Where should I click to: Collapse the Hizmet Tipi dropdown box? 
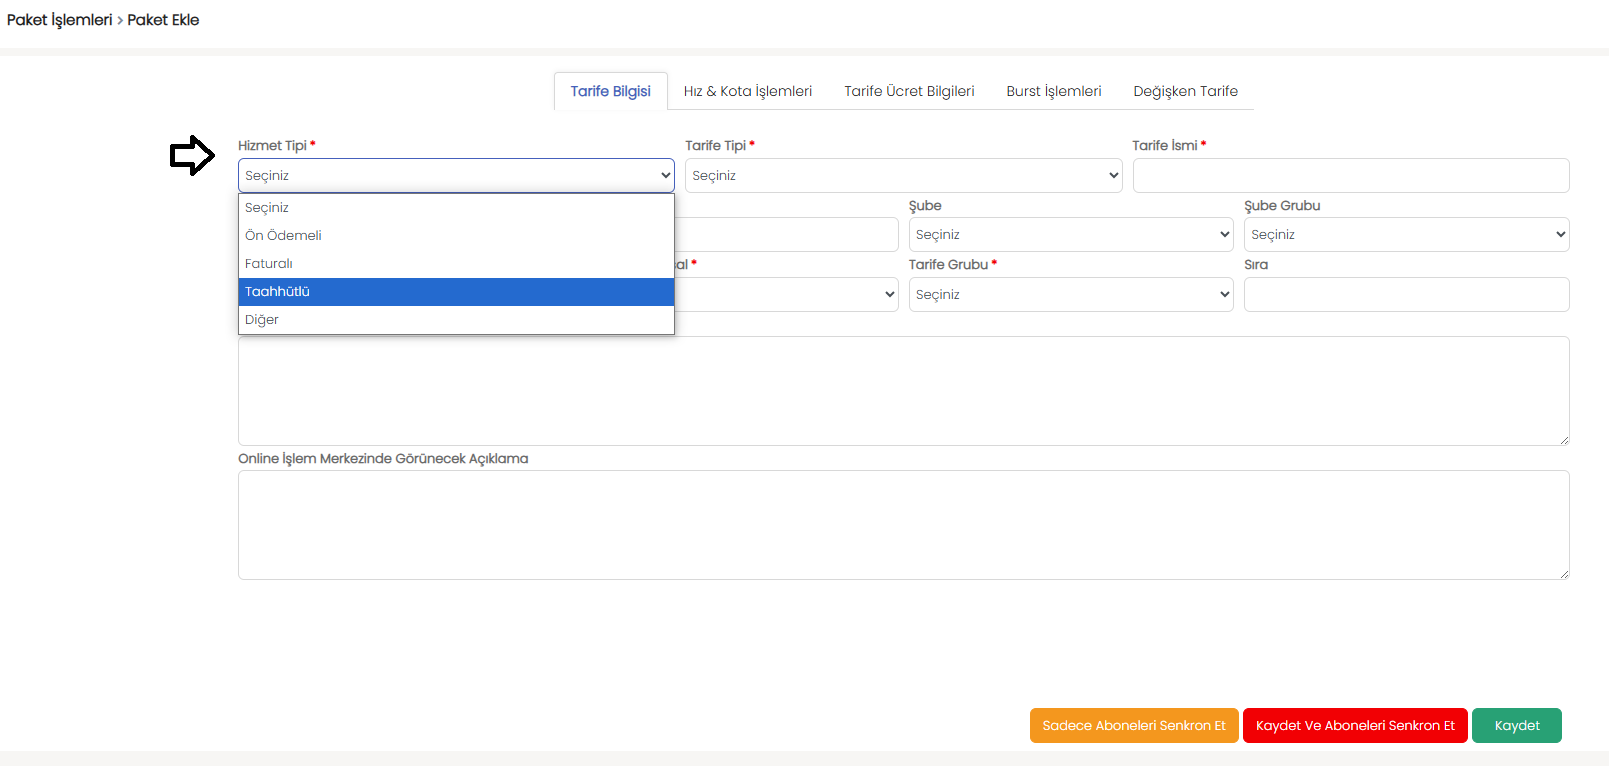click(455, 176)
